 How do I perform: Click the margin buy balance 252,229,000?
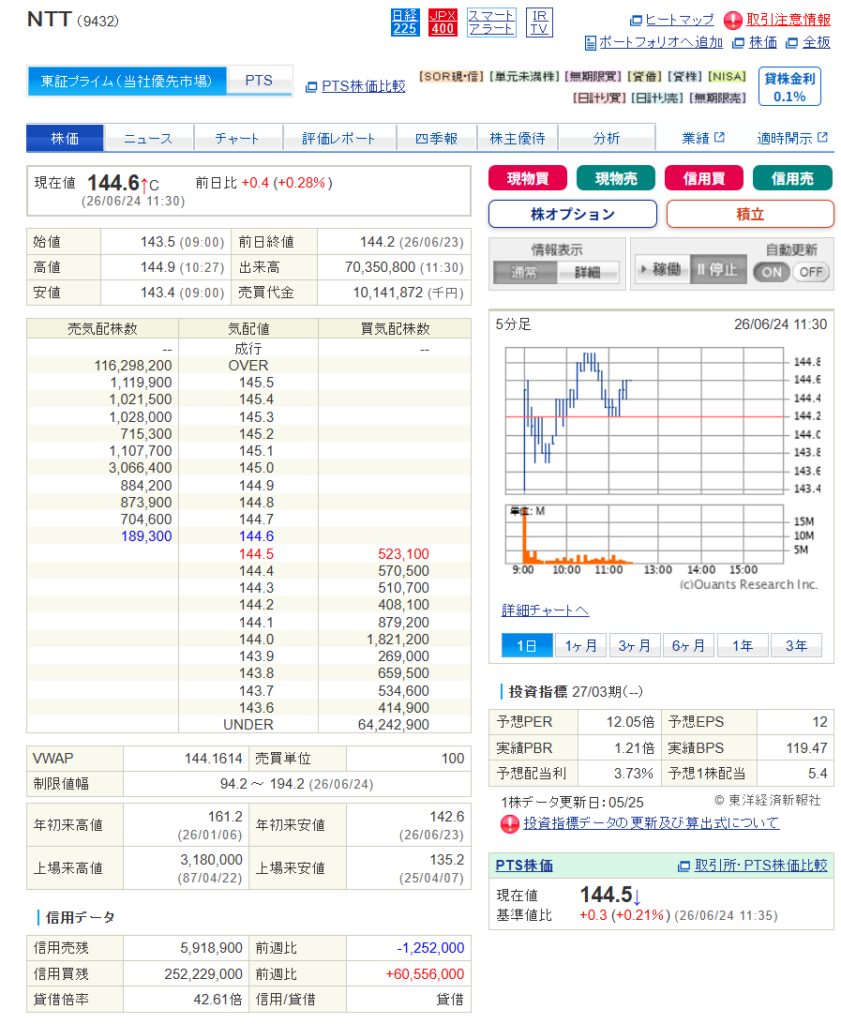tap(203, 974)
